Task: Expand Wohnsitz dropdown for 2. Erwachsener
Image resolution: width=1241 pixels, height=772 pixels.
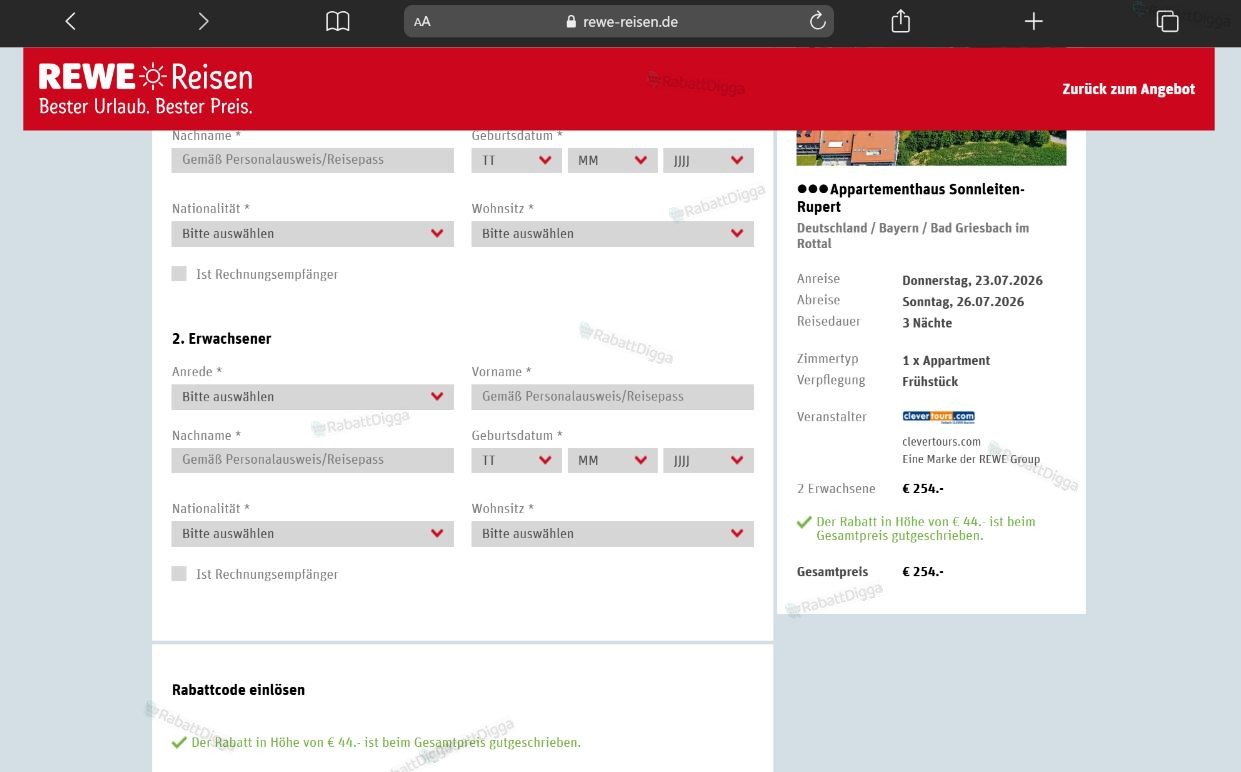Action: tap(613, 534)
